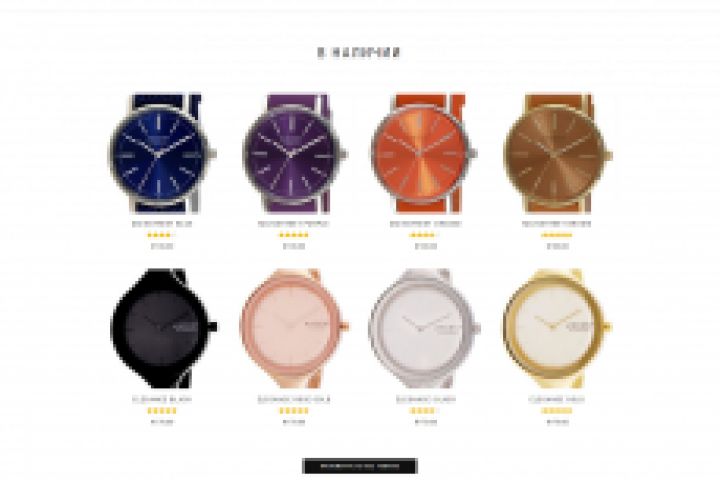This screenshot has height=480, width=720.
Task: Open the gold bracelet watch product image
Action: [x=558, y=328]
